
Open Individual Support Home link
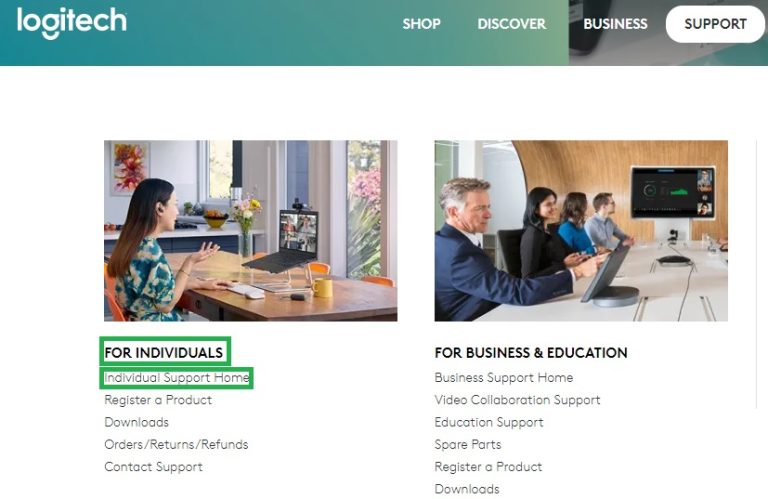pos(177,378)
